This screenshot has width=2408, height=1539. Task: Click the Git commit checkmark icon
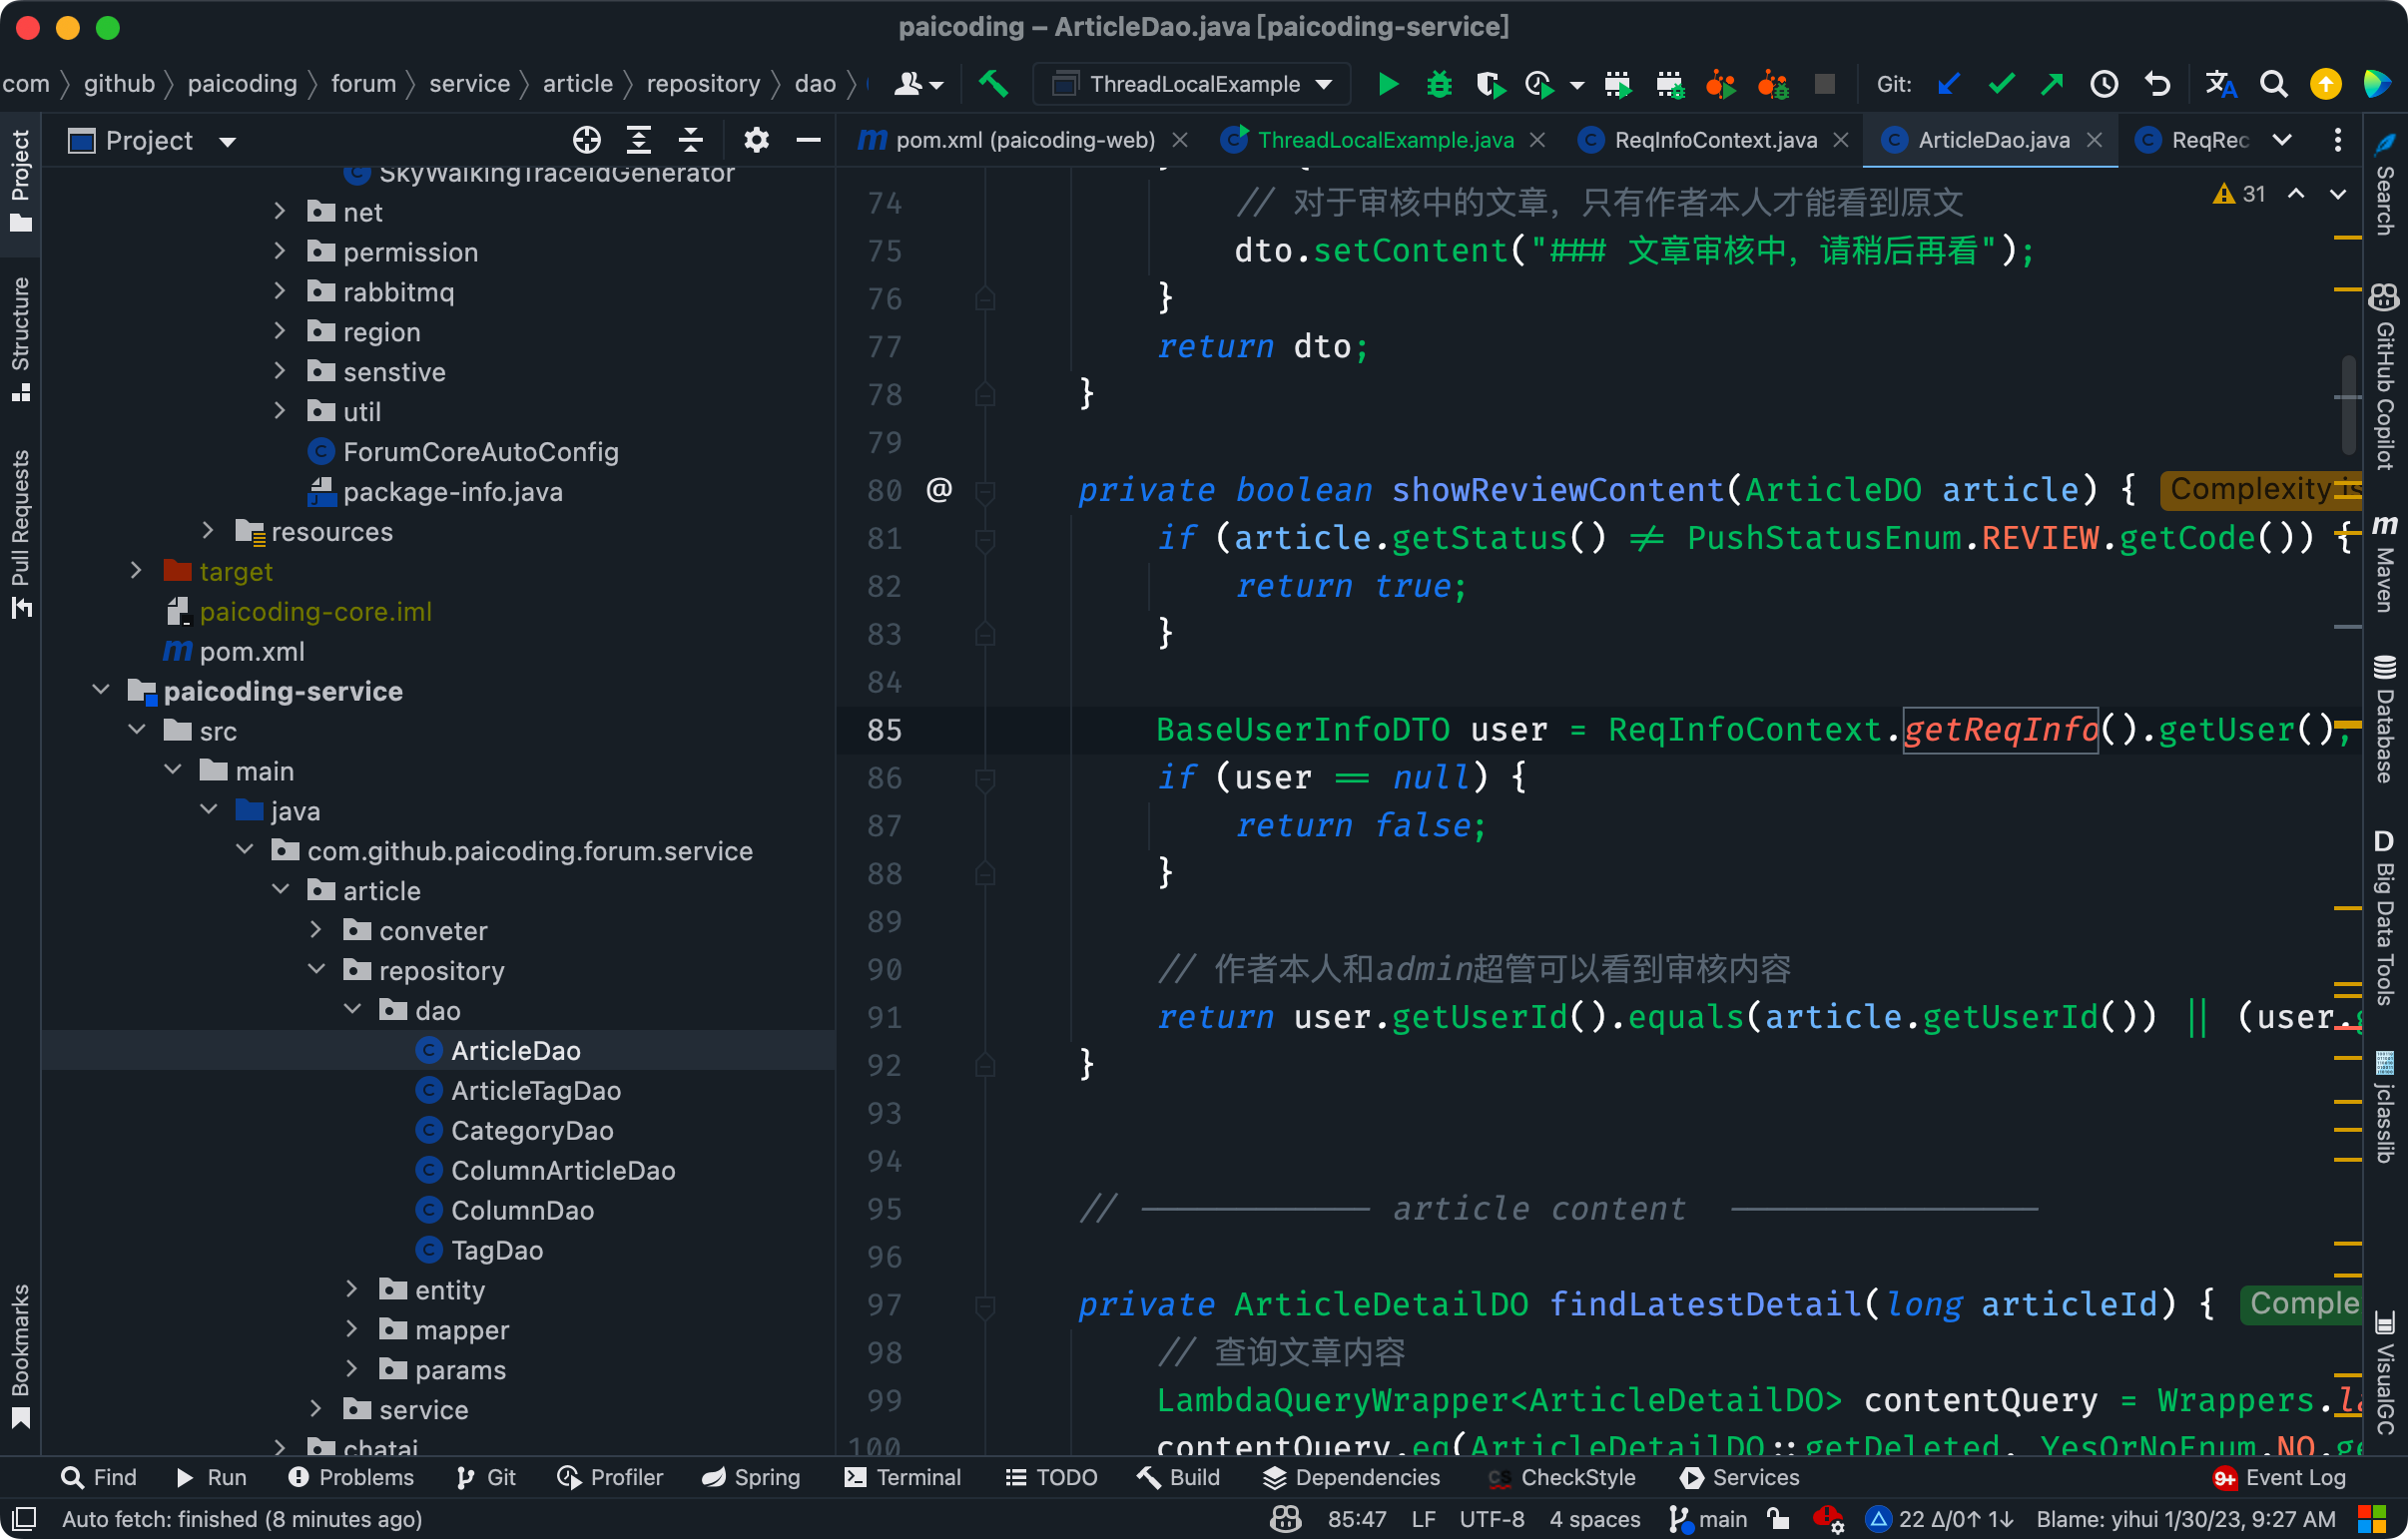click(x=2001, y=84)
